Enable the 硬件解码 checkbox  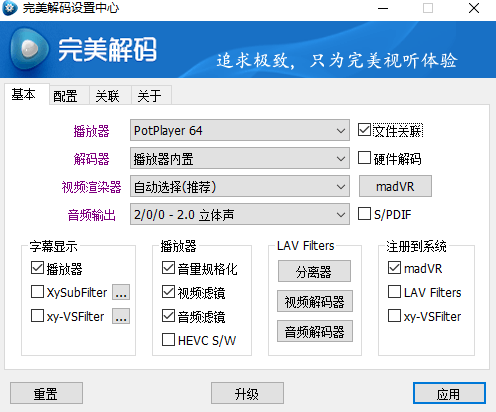(364, 158)
